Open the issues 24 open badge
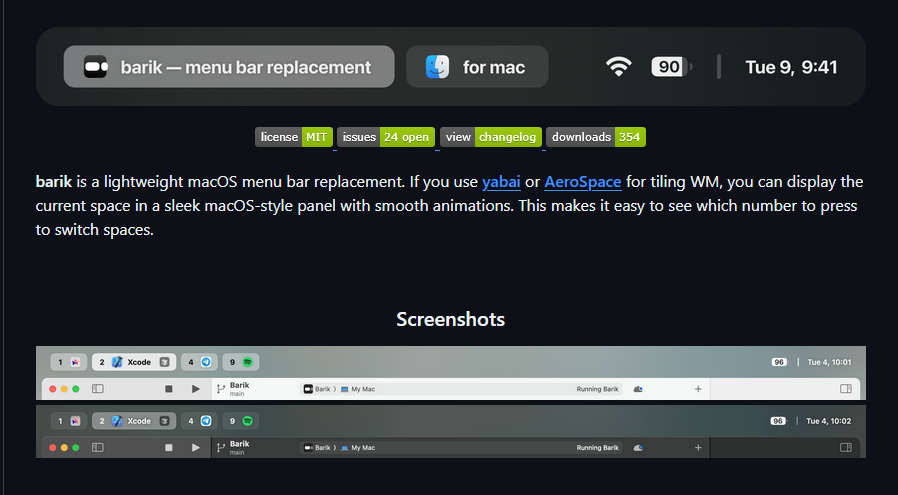Image resolution: width=898 pixels, height=495 pixels. coord(386,137)
